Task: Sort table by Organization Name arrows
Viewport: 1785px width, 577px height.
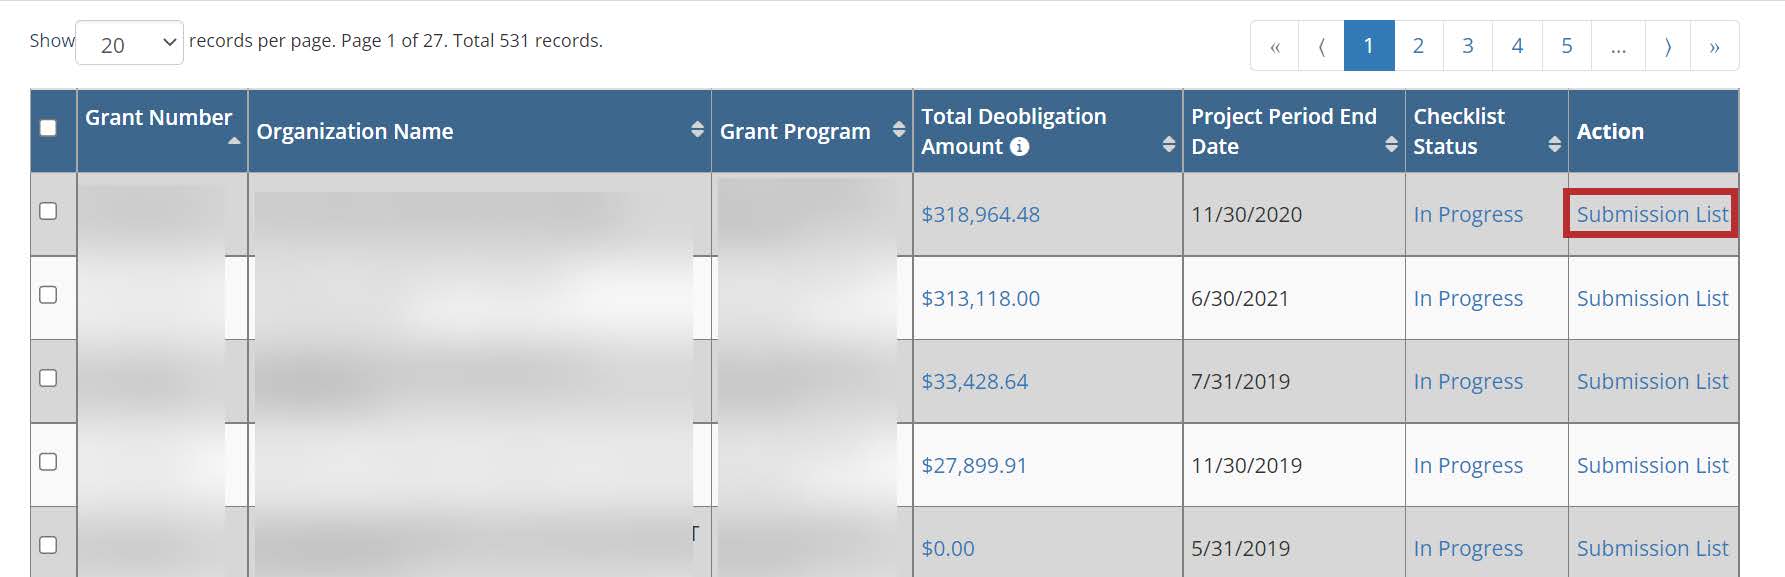Action: (x=697, y=130)
